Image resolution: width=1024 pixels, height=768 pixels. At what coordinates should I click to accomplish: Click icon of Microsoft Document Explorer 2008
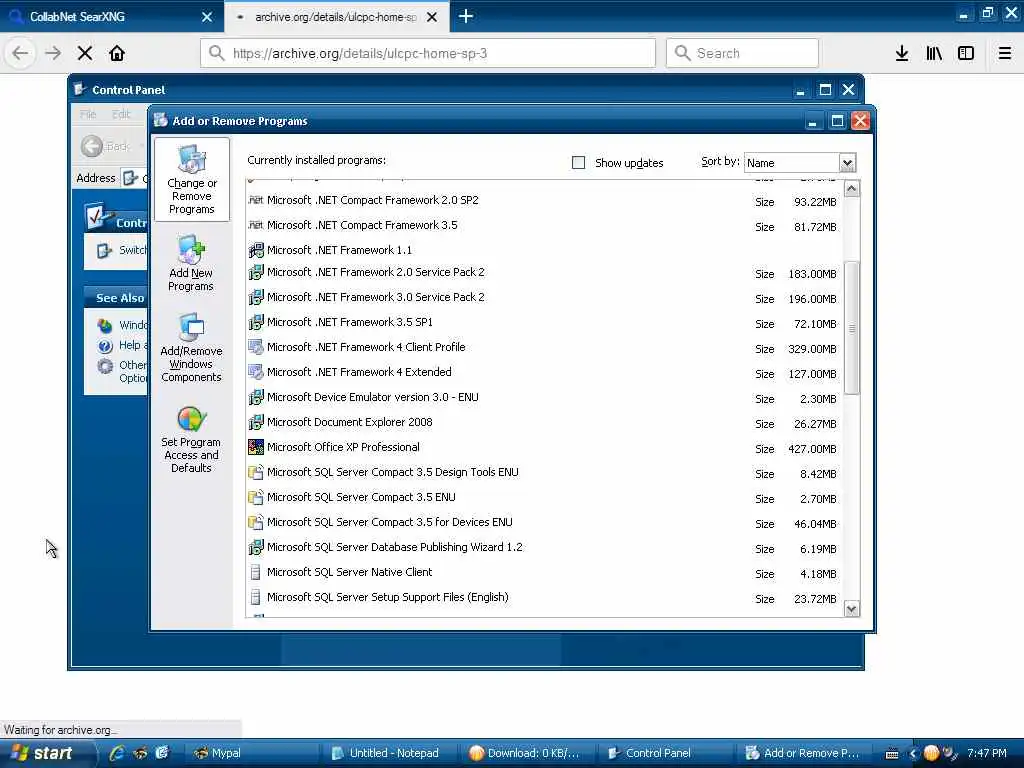click(x=256, y=423)
